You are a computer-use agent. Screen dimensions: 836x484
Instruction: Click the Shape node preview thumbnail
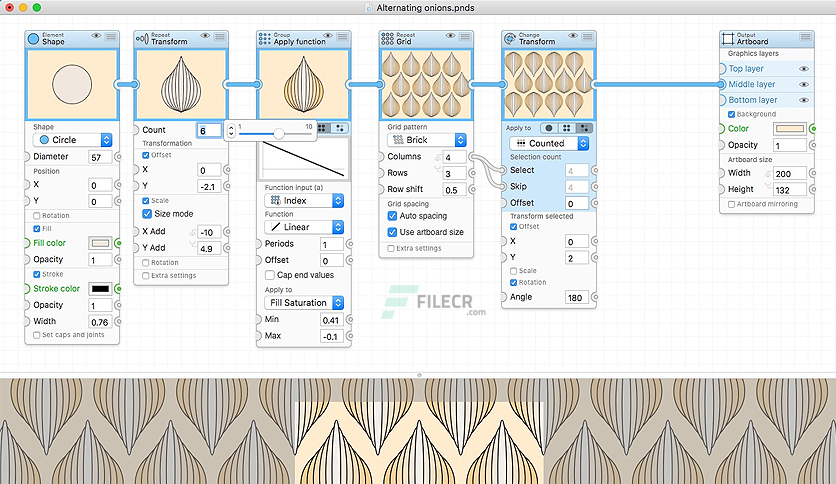72,84
